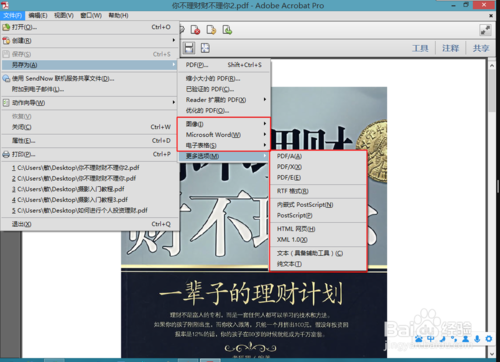
Task: Open the 编辑(E) menu
Action: (38, 16)
